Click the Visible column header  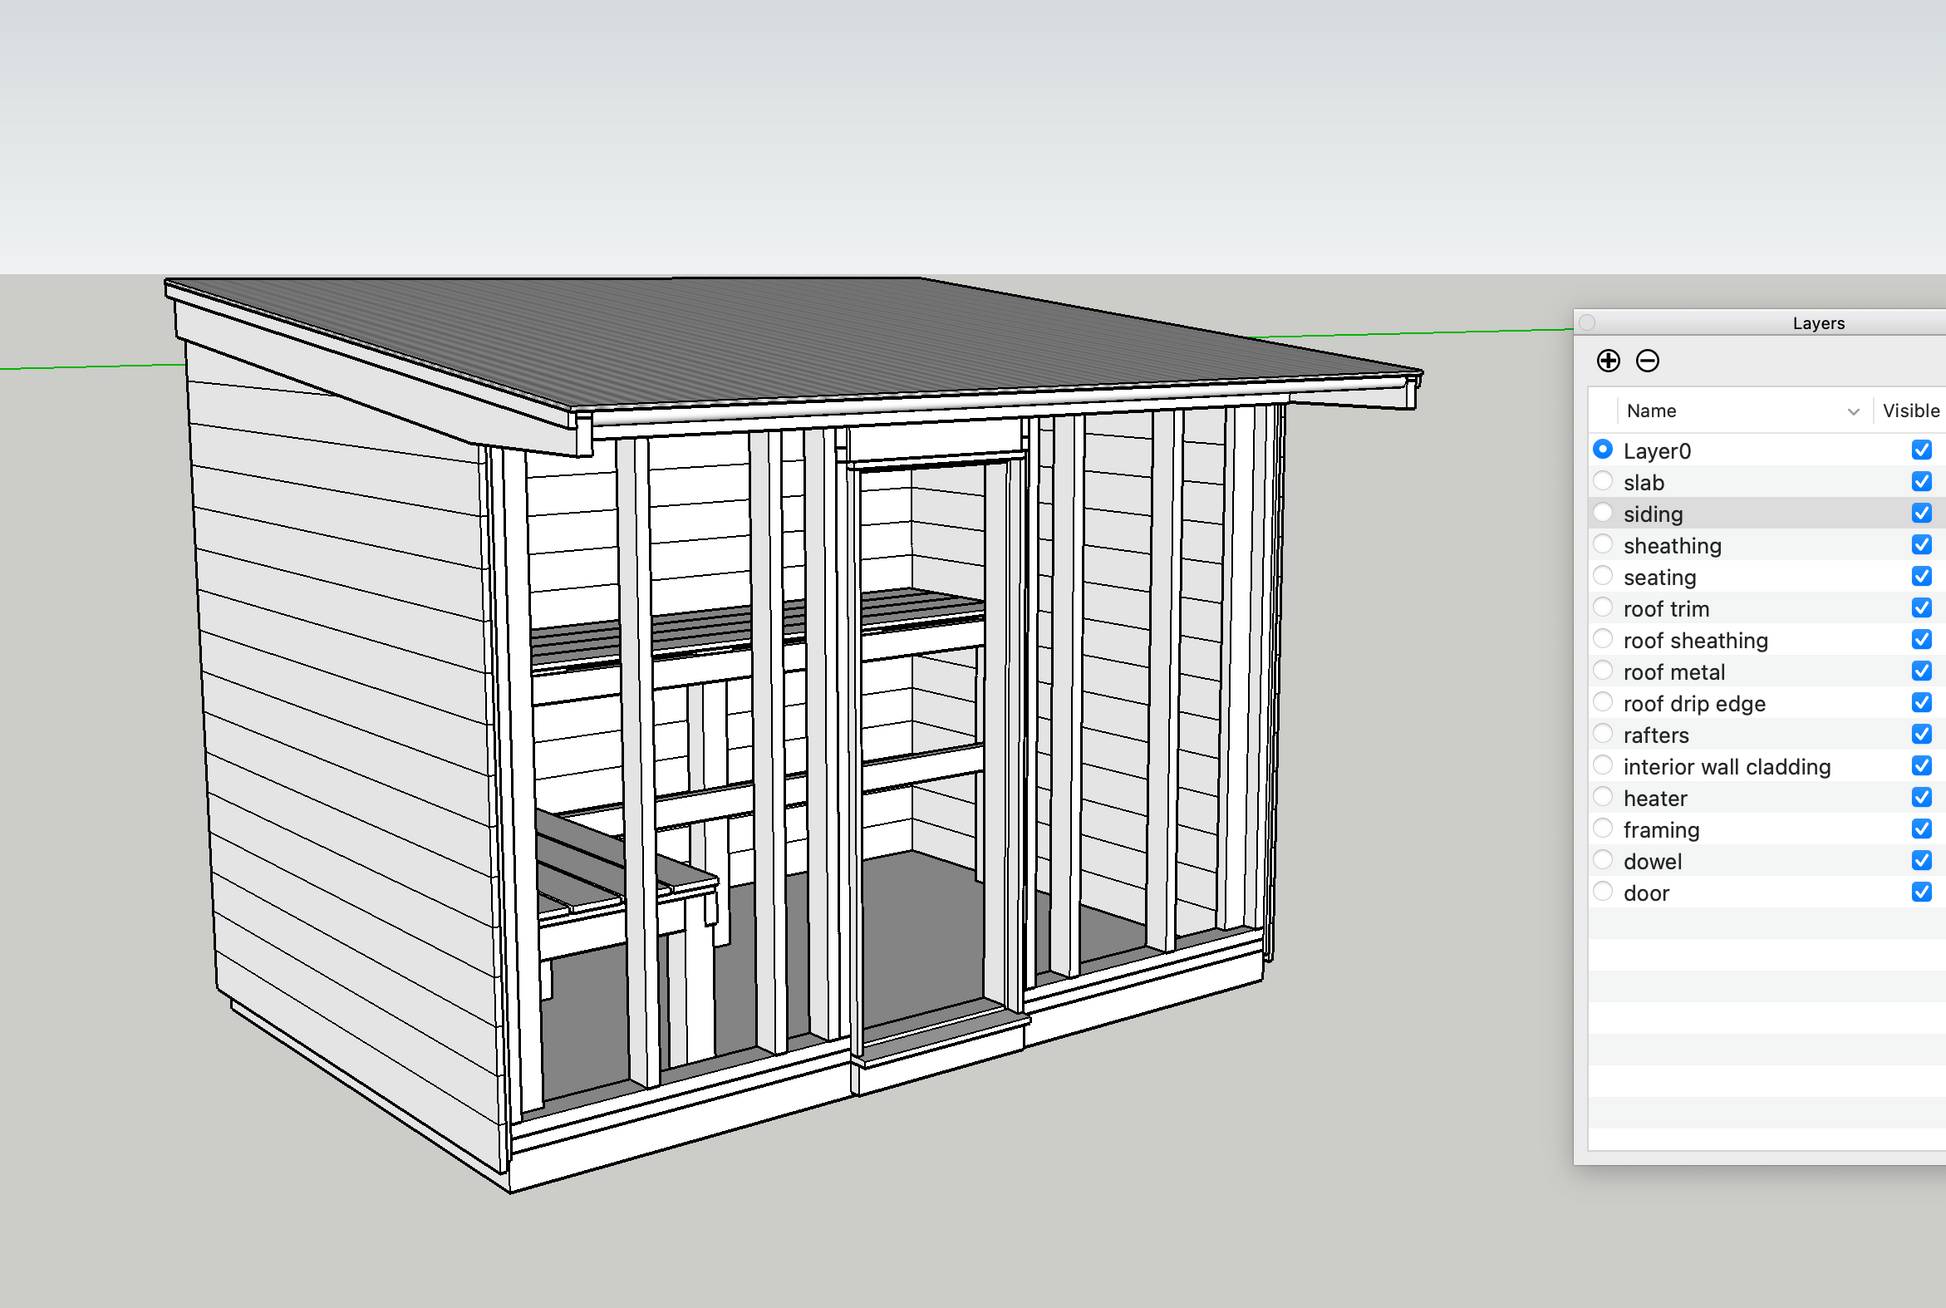tap(1910, 411)
